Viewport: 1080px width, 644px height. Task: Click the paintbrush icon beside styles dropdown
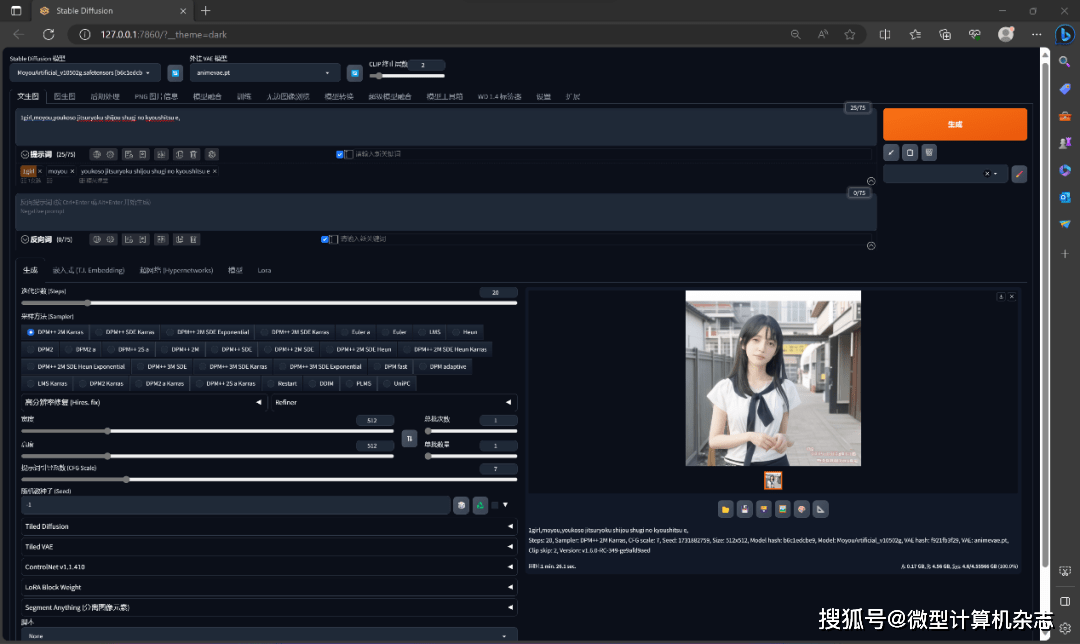tap(1019, 173)
